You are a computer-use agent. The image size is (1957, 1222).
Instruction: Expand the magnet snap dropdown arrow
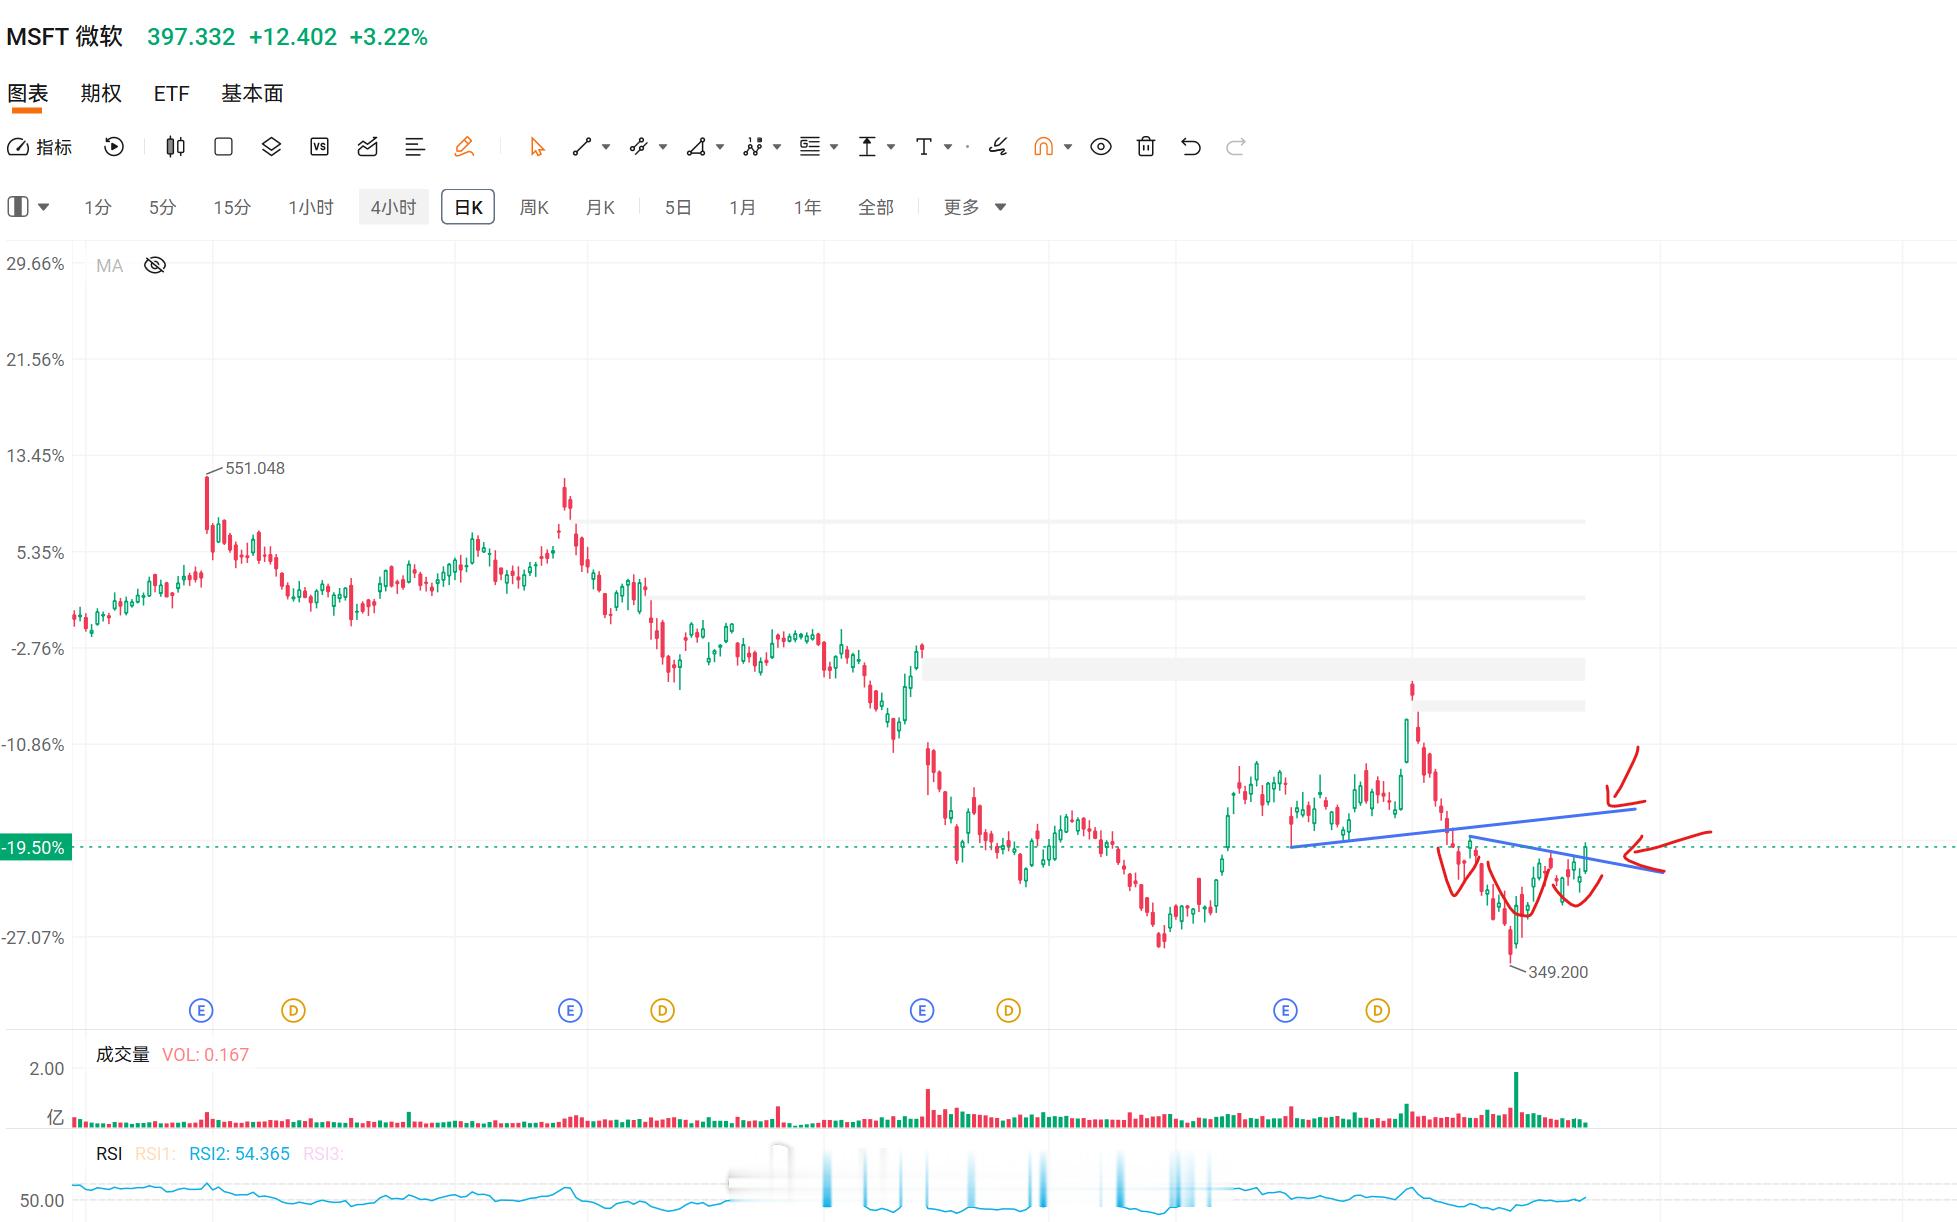1068,147
